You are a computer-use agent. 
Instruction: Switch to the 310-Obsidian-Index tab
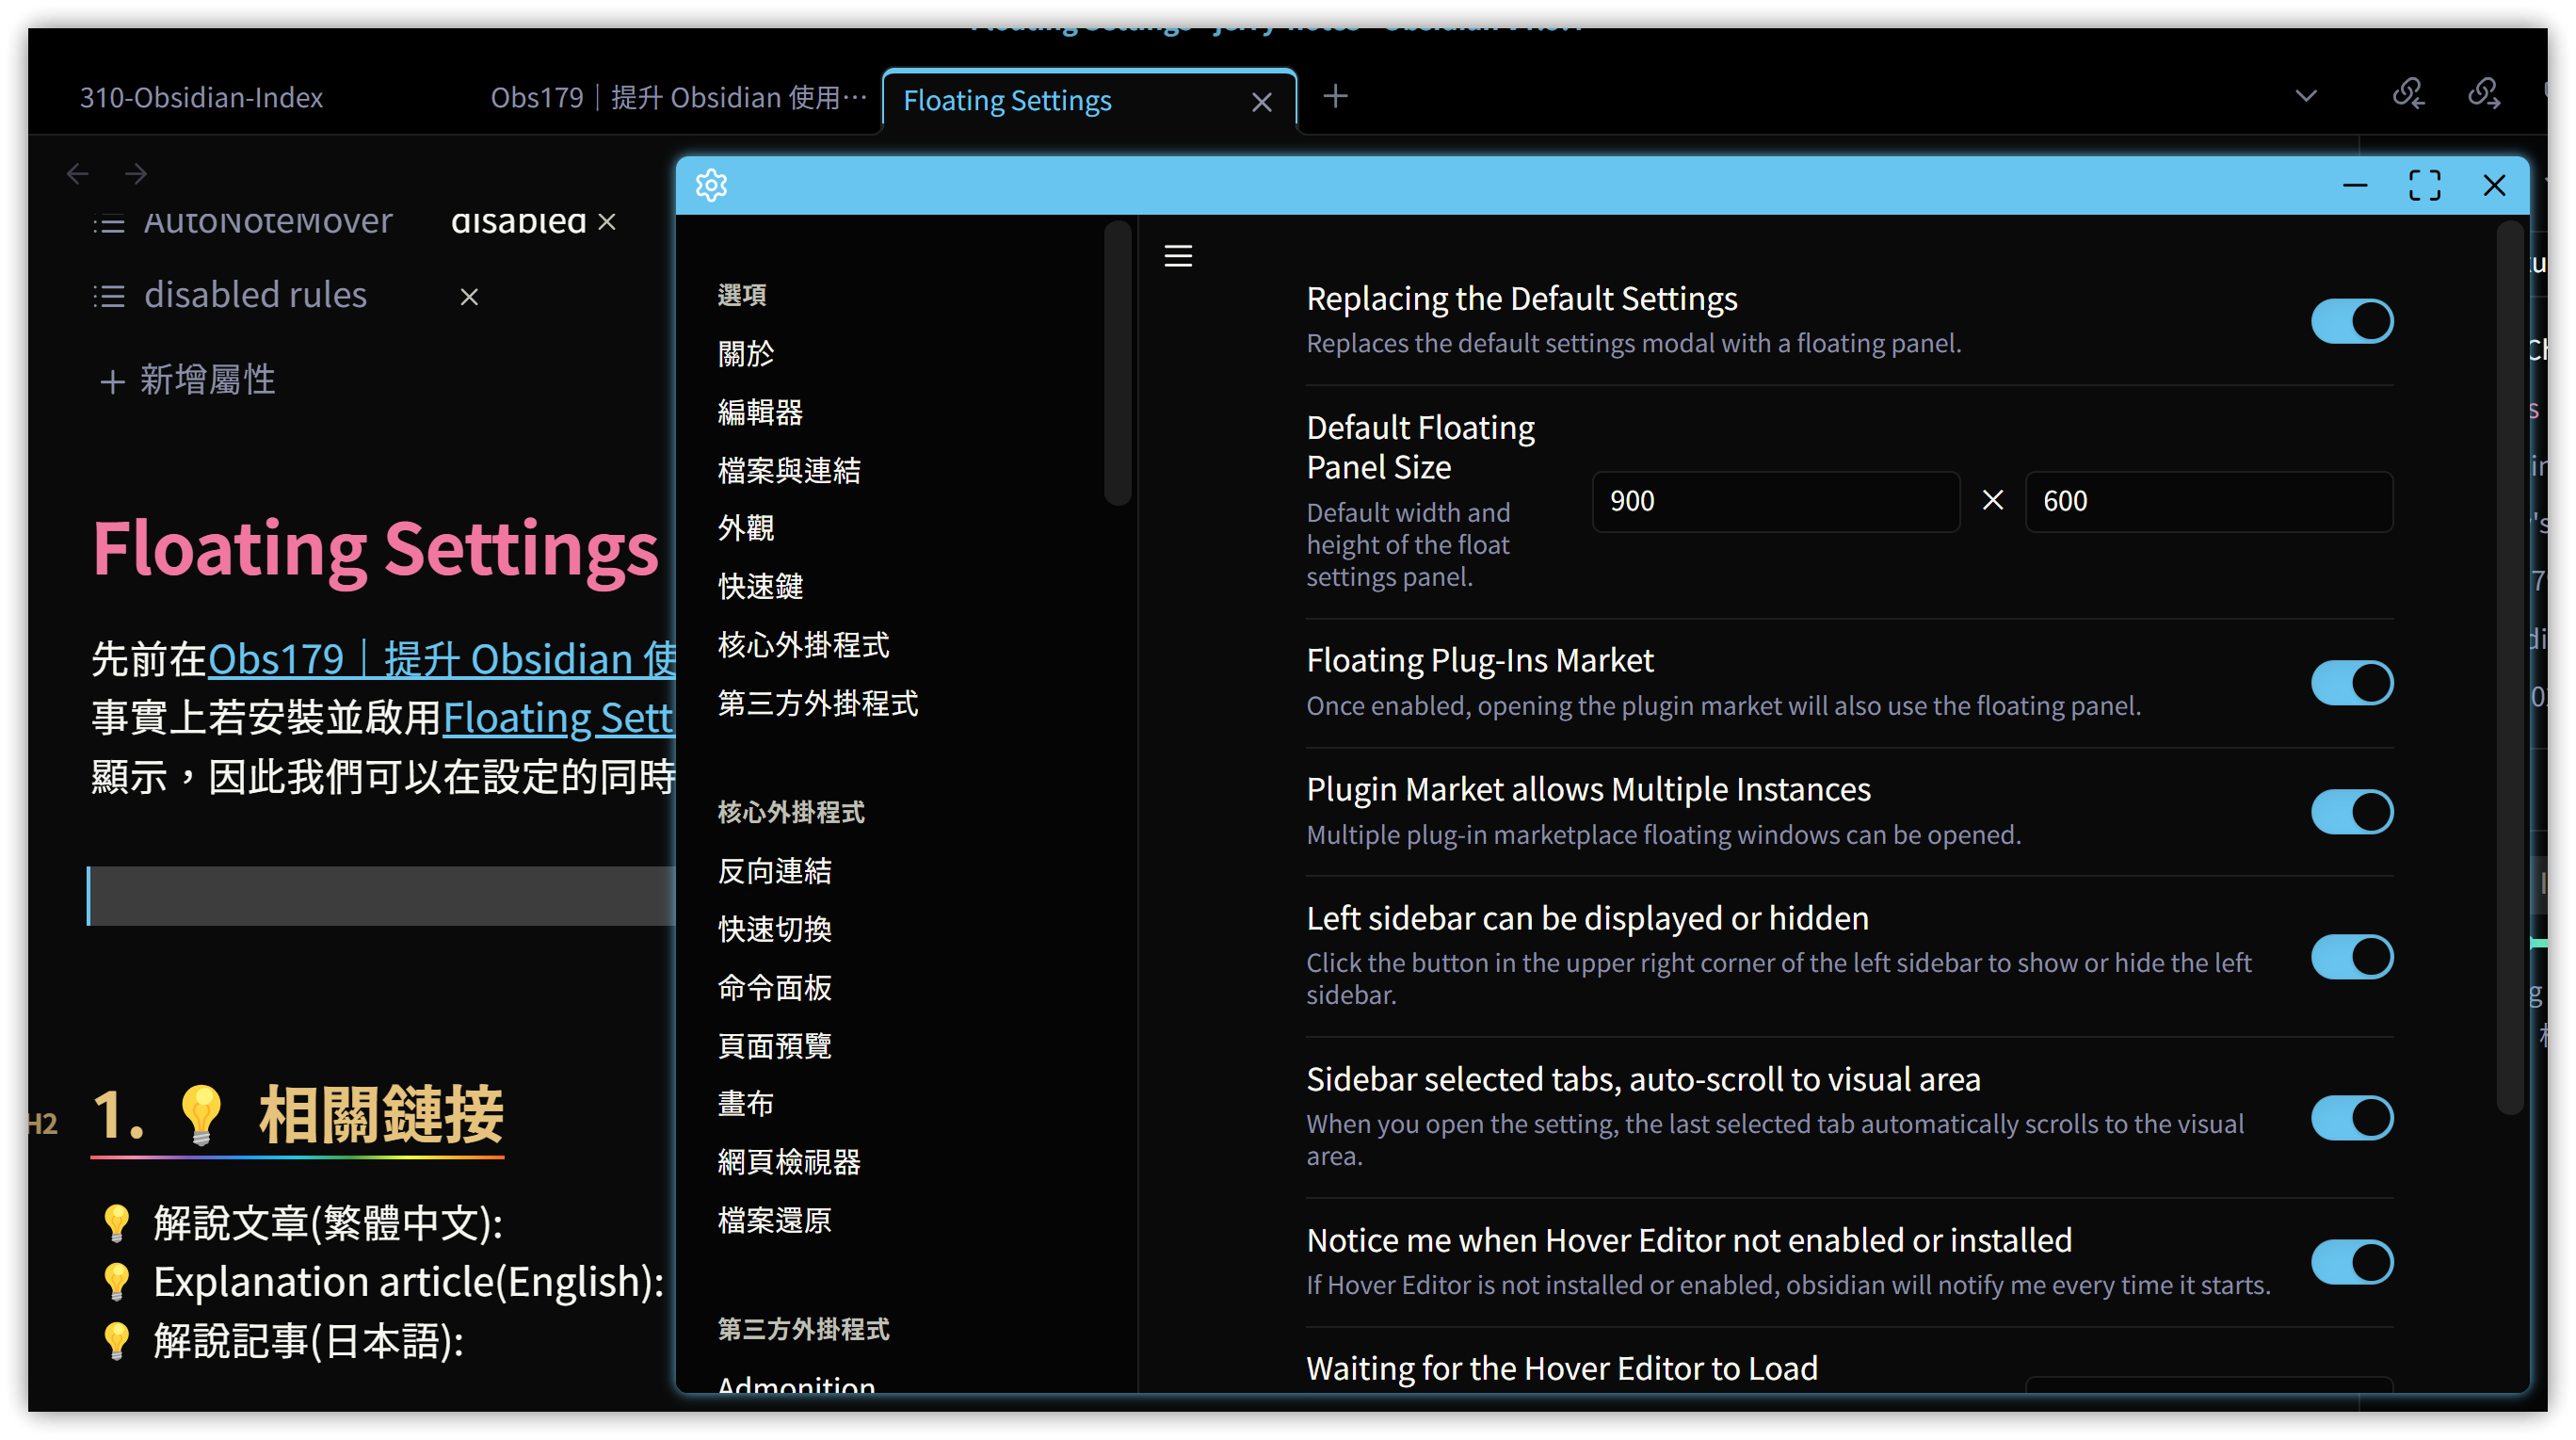(x=201, y=97)
